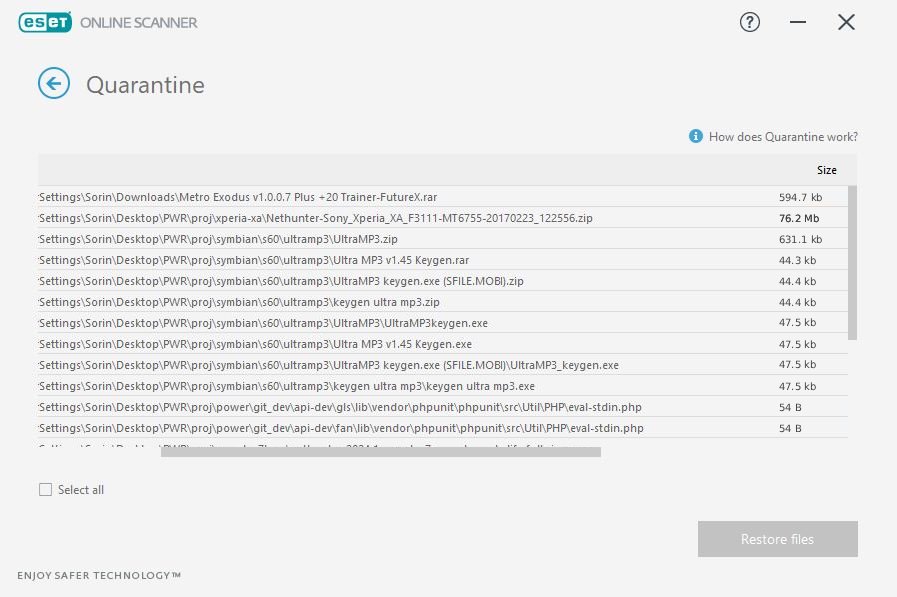Select the UltraMP3\UltraMP3keygen.exe row
Viewport: 897px width, 597px height.
coord(443,323)
